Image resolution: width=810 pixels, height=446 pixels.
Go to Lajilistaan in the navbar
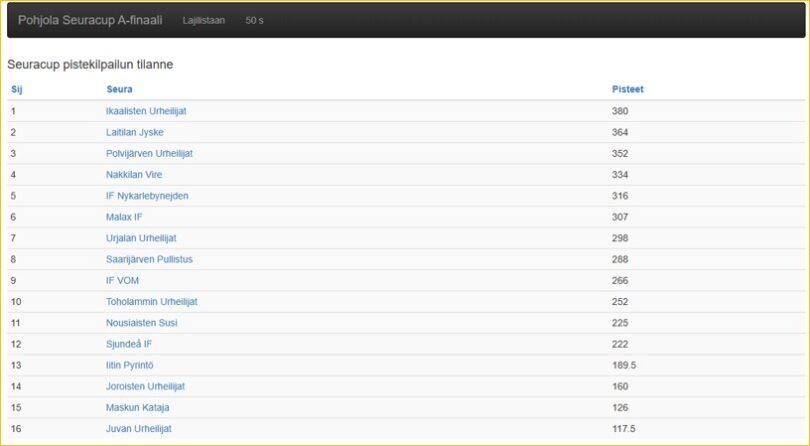[x=204, y=21]
